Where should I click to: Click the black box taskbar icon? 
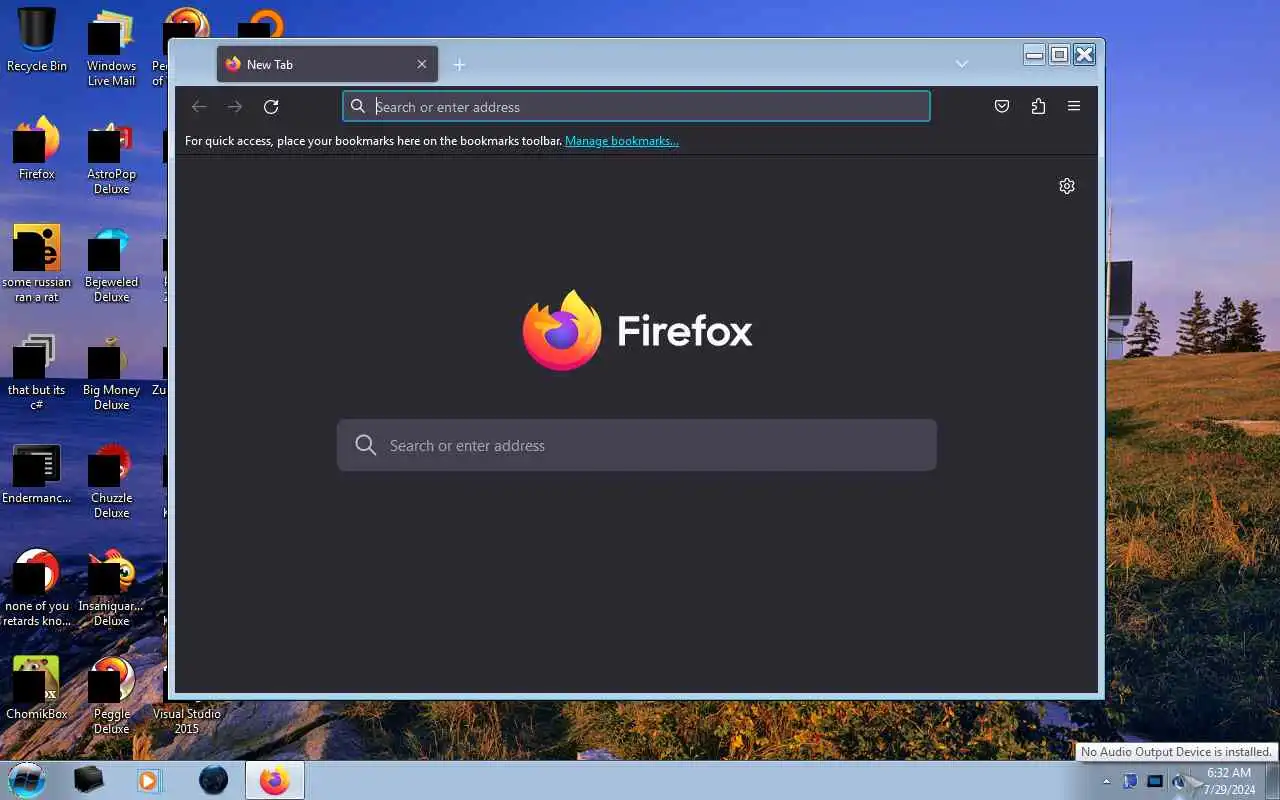(x=89, y=780)
